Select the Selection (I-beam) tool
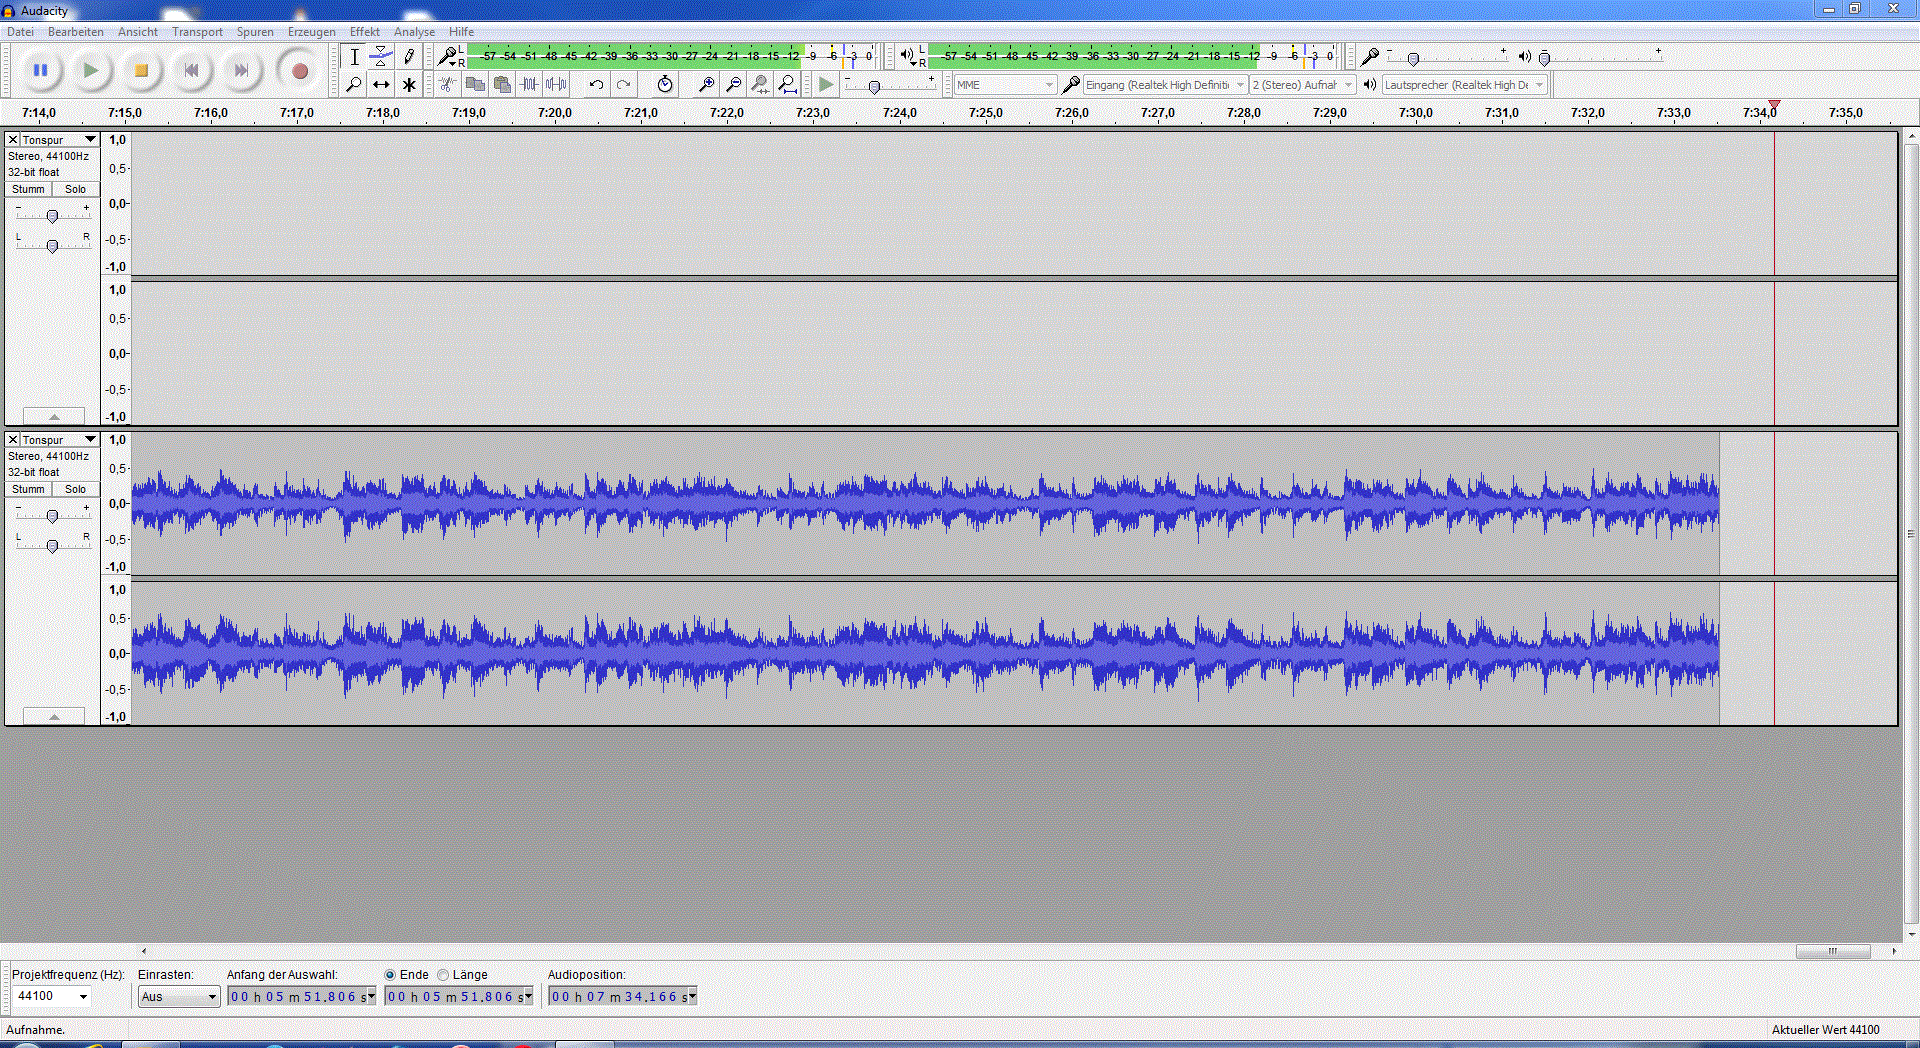The height and width of the screenshot is (1048, 1920). (x=354, y=57)
